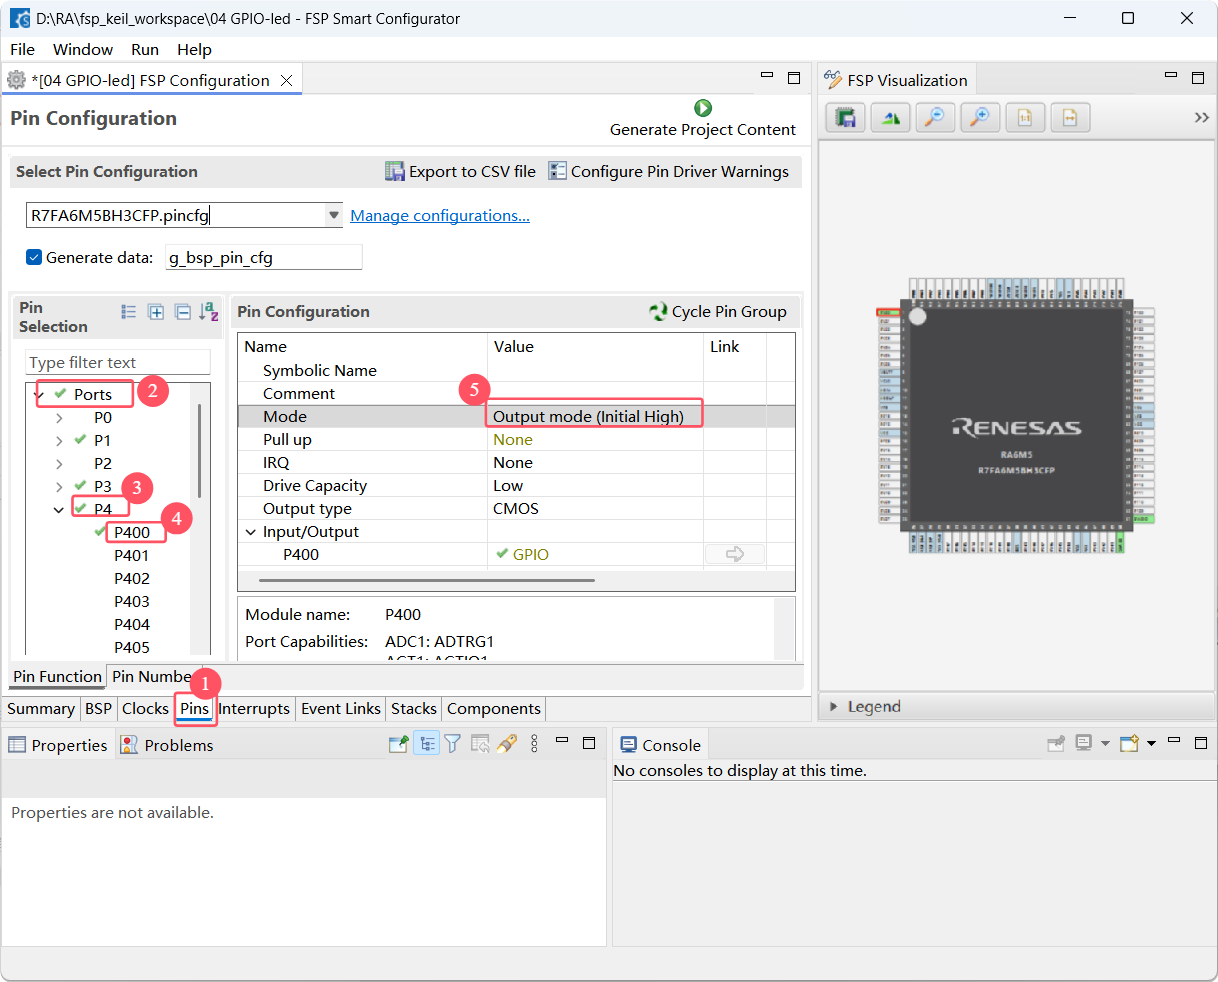Image resolution: width=1218 pixels, height=982 pixels.
Task: Toggle the Properties categories view
Action: [x=427, y=744]
